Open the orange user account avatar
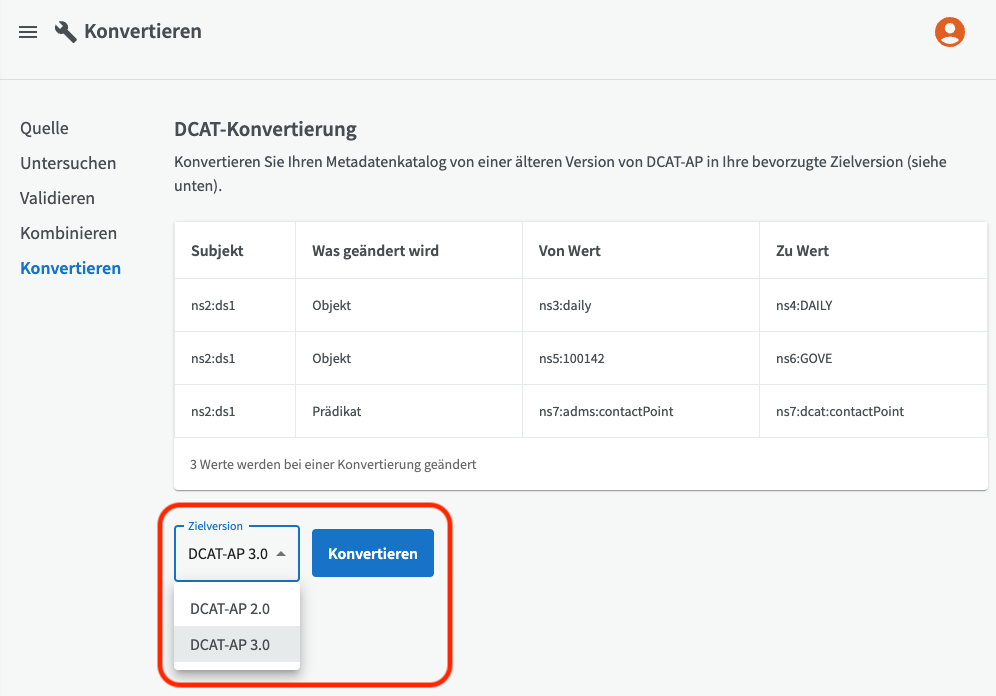Image resolution: width=996 pixels, height=696 pixels. [949, 32]
